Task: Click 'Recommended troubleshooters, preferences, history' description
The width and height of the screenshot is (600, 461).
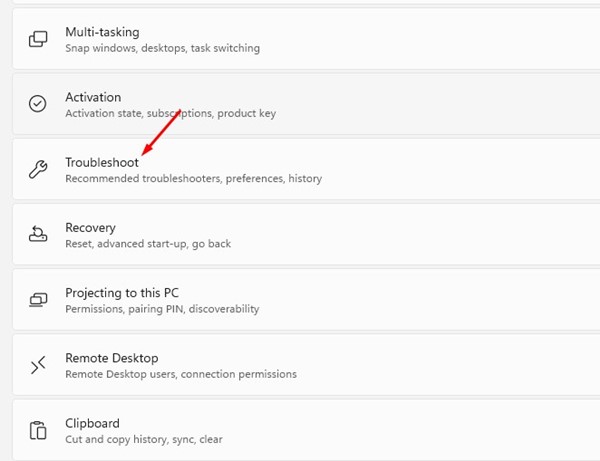Action: [193, 179]
